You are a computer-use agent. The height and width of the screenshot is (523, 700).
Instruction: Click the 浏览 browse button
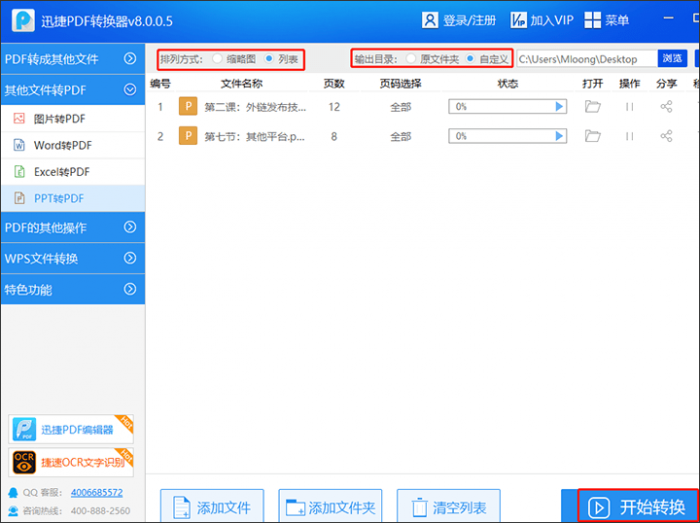[672, 58]
